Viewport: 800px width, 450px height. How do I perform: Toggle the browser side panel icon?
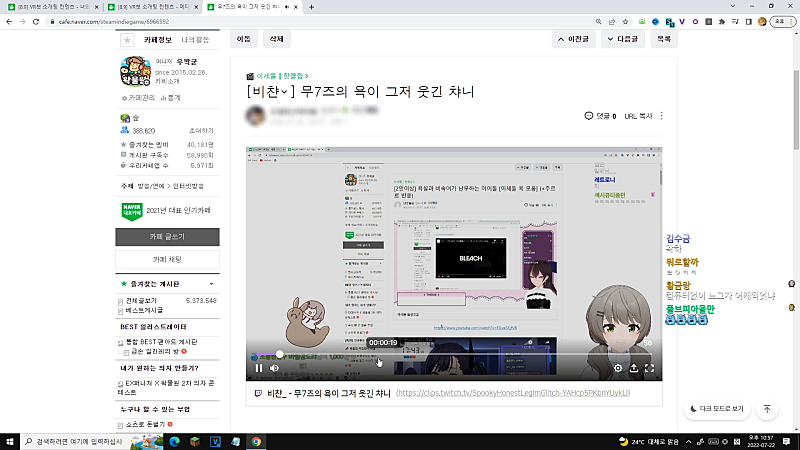coord(748,21)
